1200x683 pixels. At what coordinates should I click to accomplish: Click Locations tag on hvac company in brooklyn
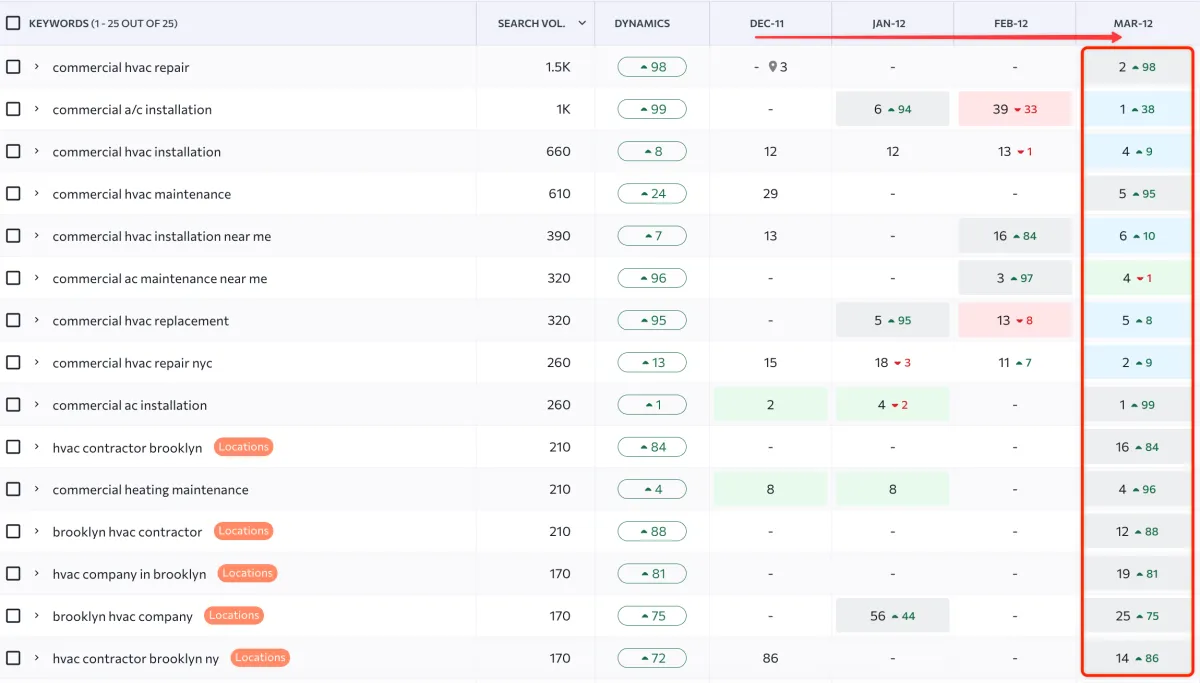tap(248, 573)
